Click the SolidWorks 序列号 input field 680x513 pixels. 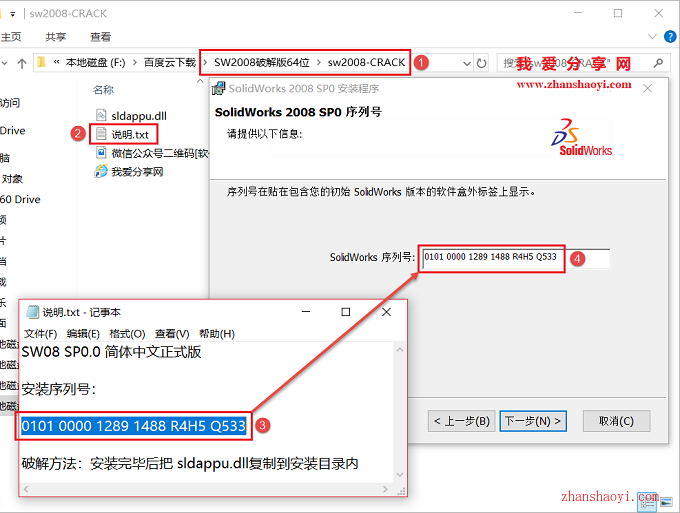tap(516, 258)
